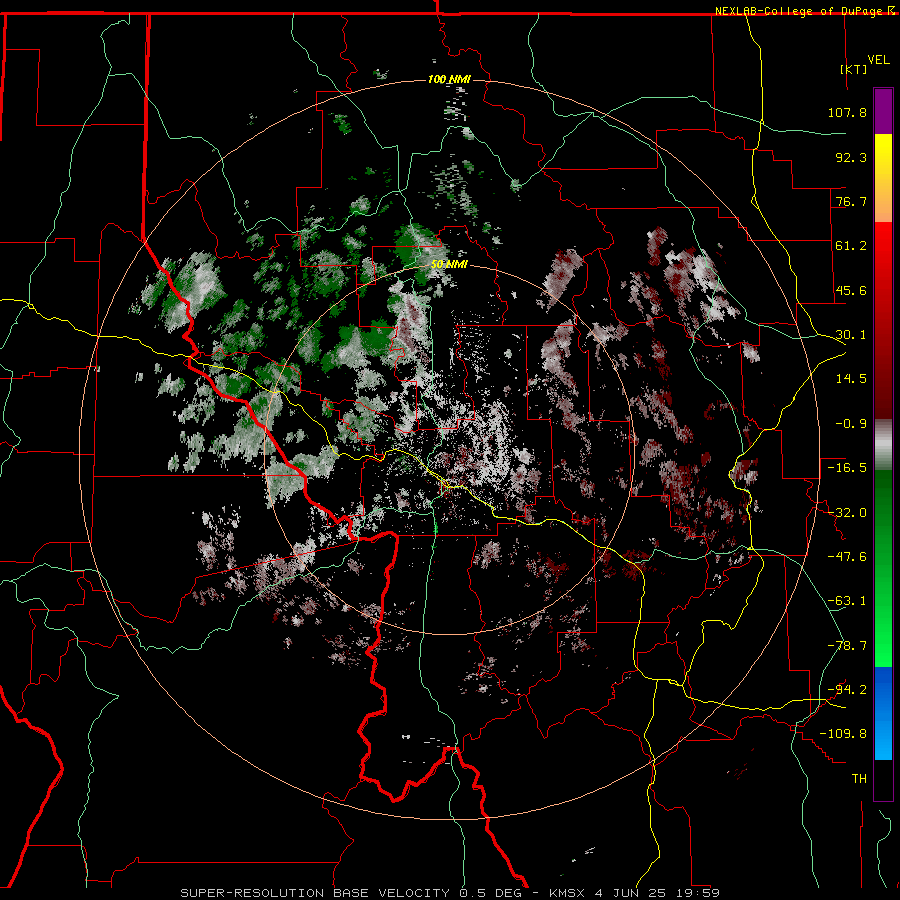Click the 107.8 velocity scale value

coord(847,112)
